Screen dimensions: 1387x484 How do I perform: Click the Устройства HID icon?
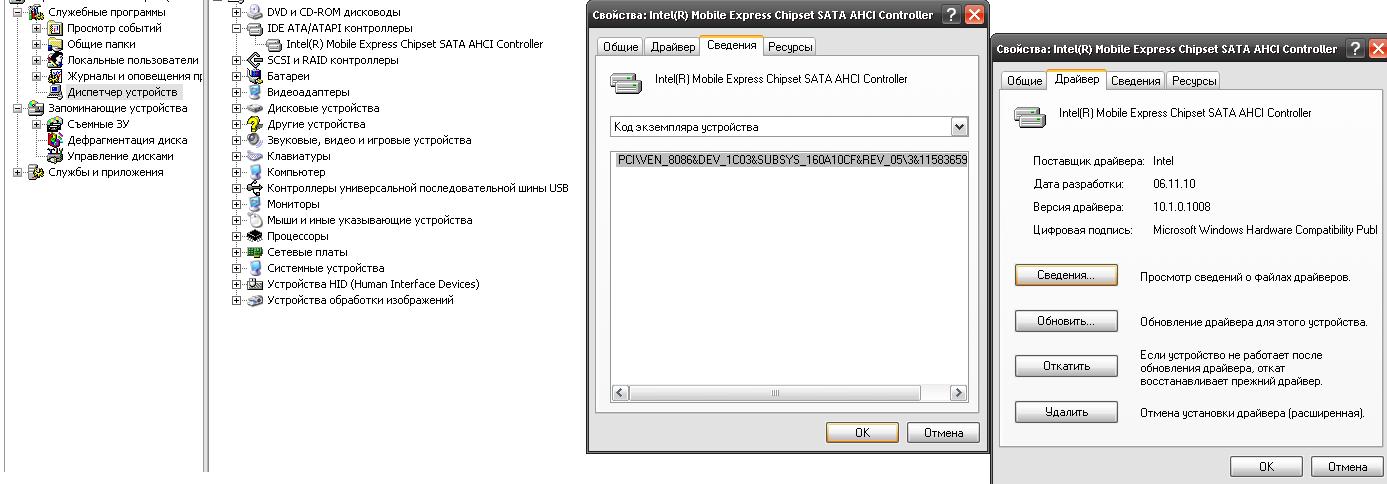coord(255,284)
